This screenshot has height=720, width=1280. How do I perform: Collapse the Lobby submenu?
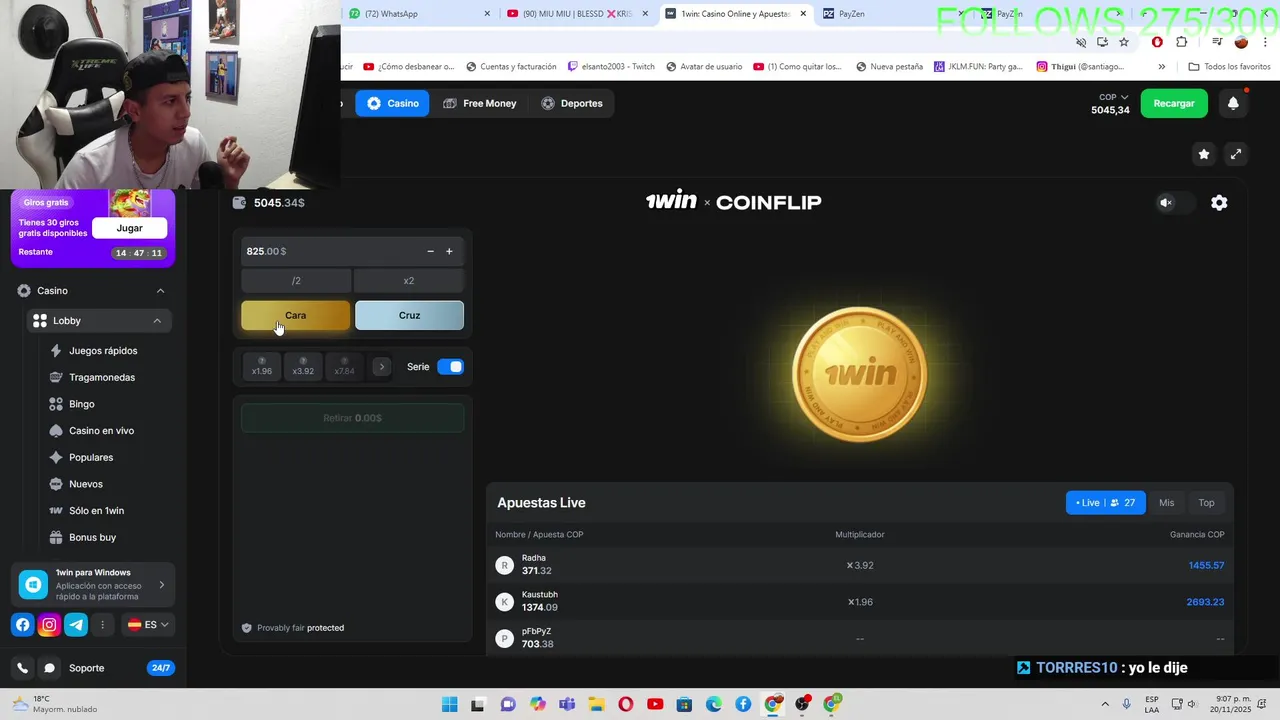[x=157, y=321]
